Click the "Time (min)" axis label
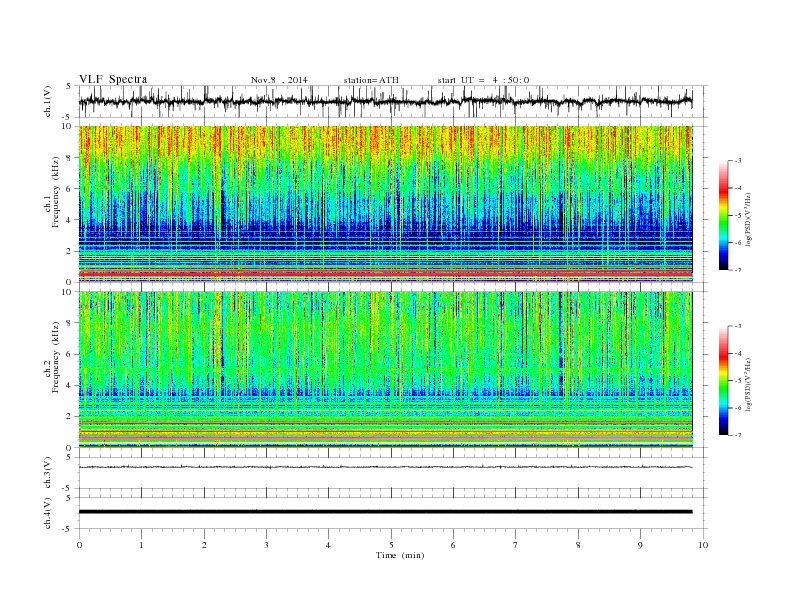The width and height of the screenshot is (792, 612). click(400, 555)
